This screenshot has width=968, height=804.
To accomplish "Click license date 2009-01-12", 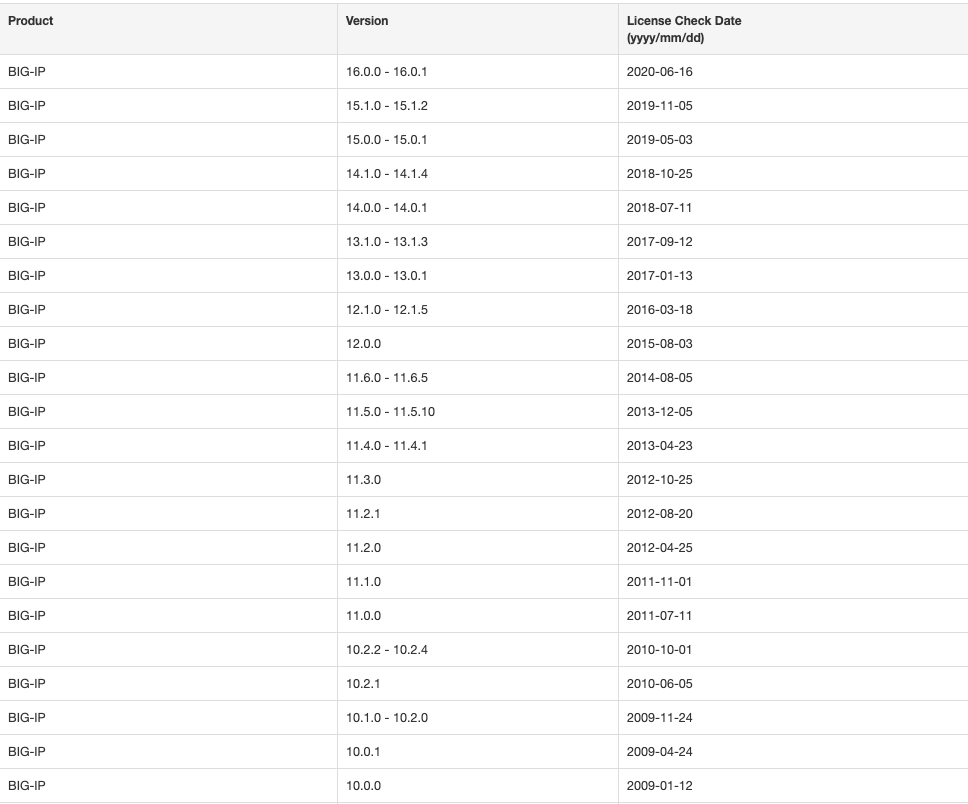I will (659, 786).
